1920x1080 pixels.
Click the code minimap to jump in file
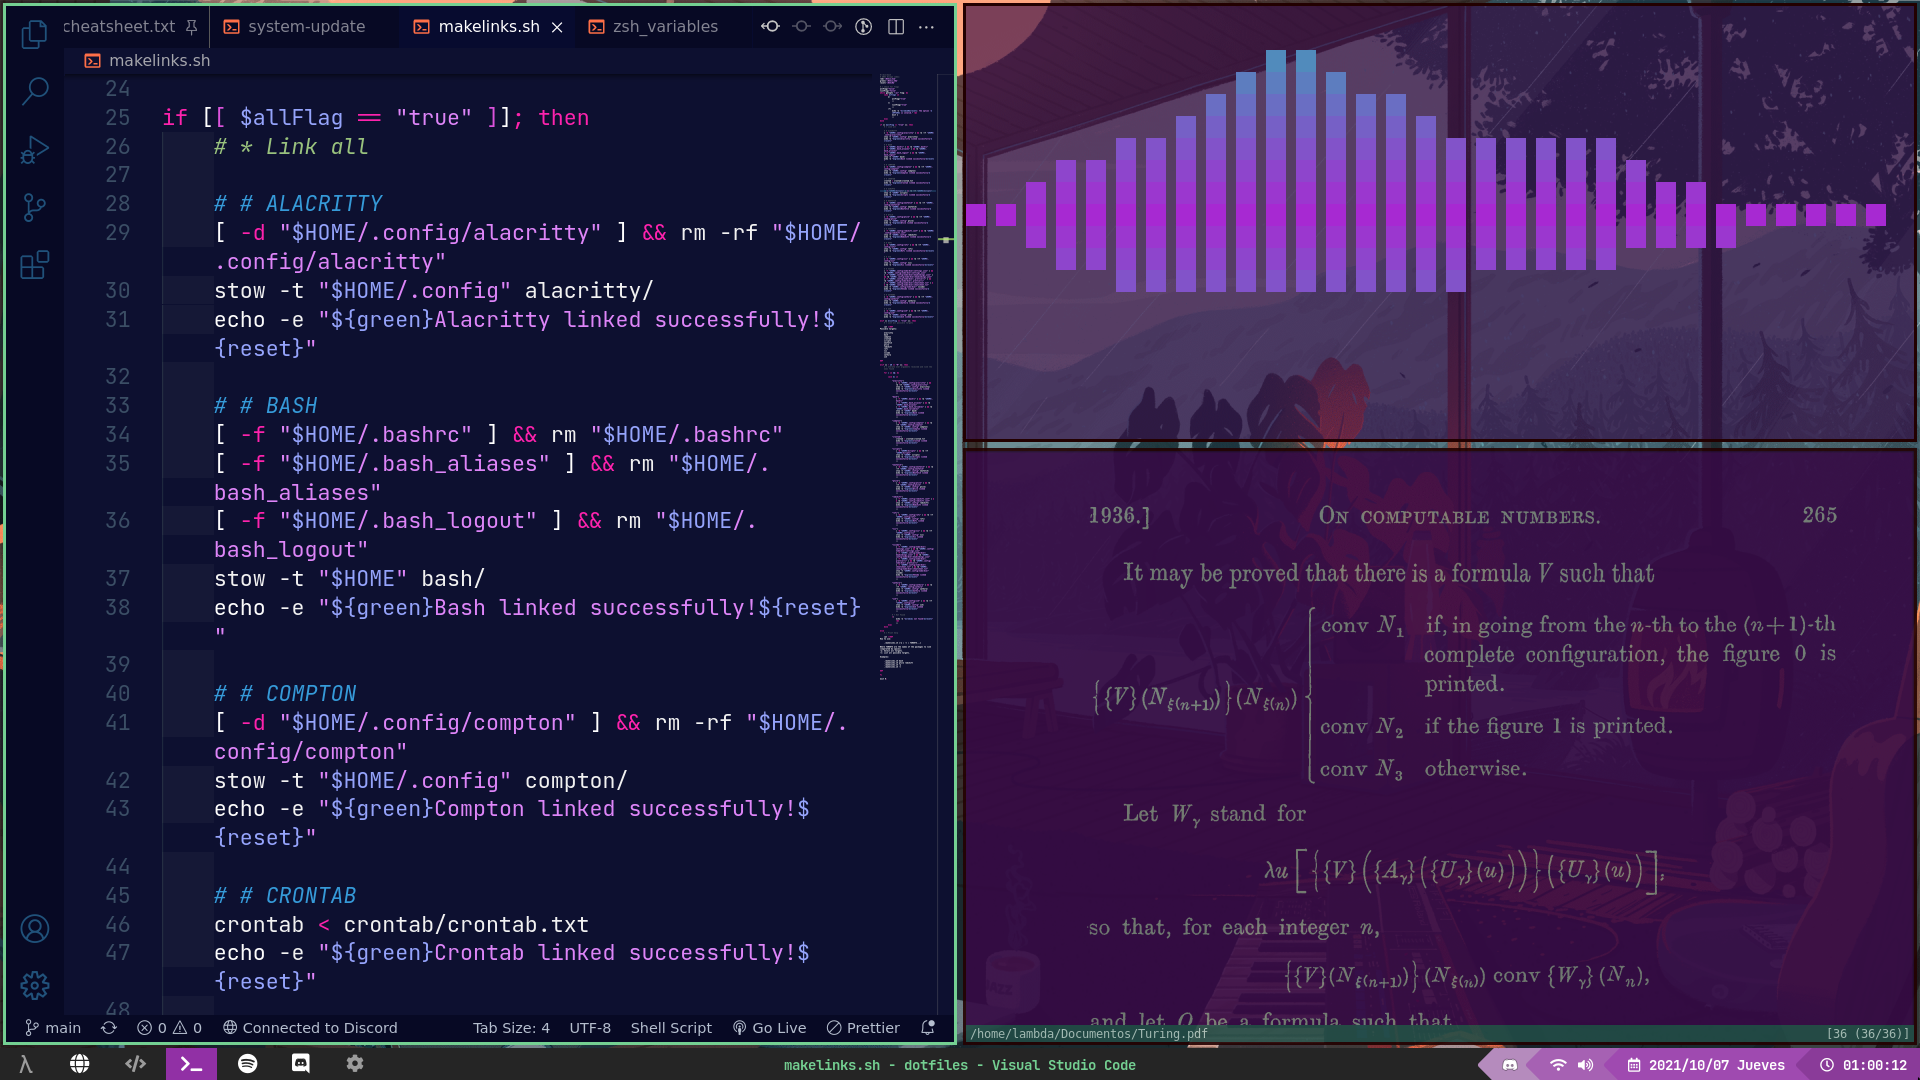click(x=906, y=400)
